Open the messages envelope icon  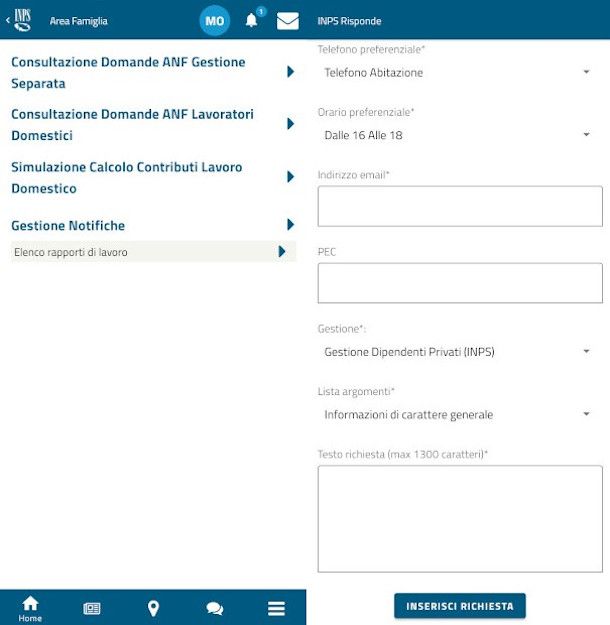[287, 21]
